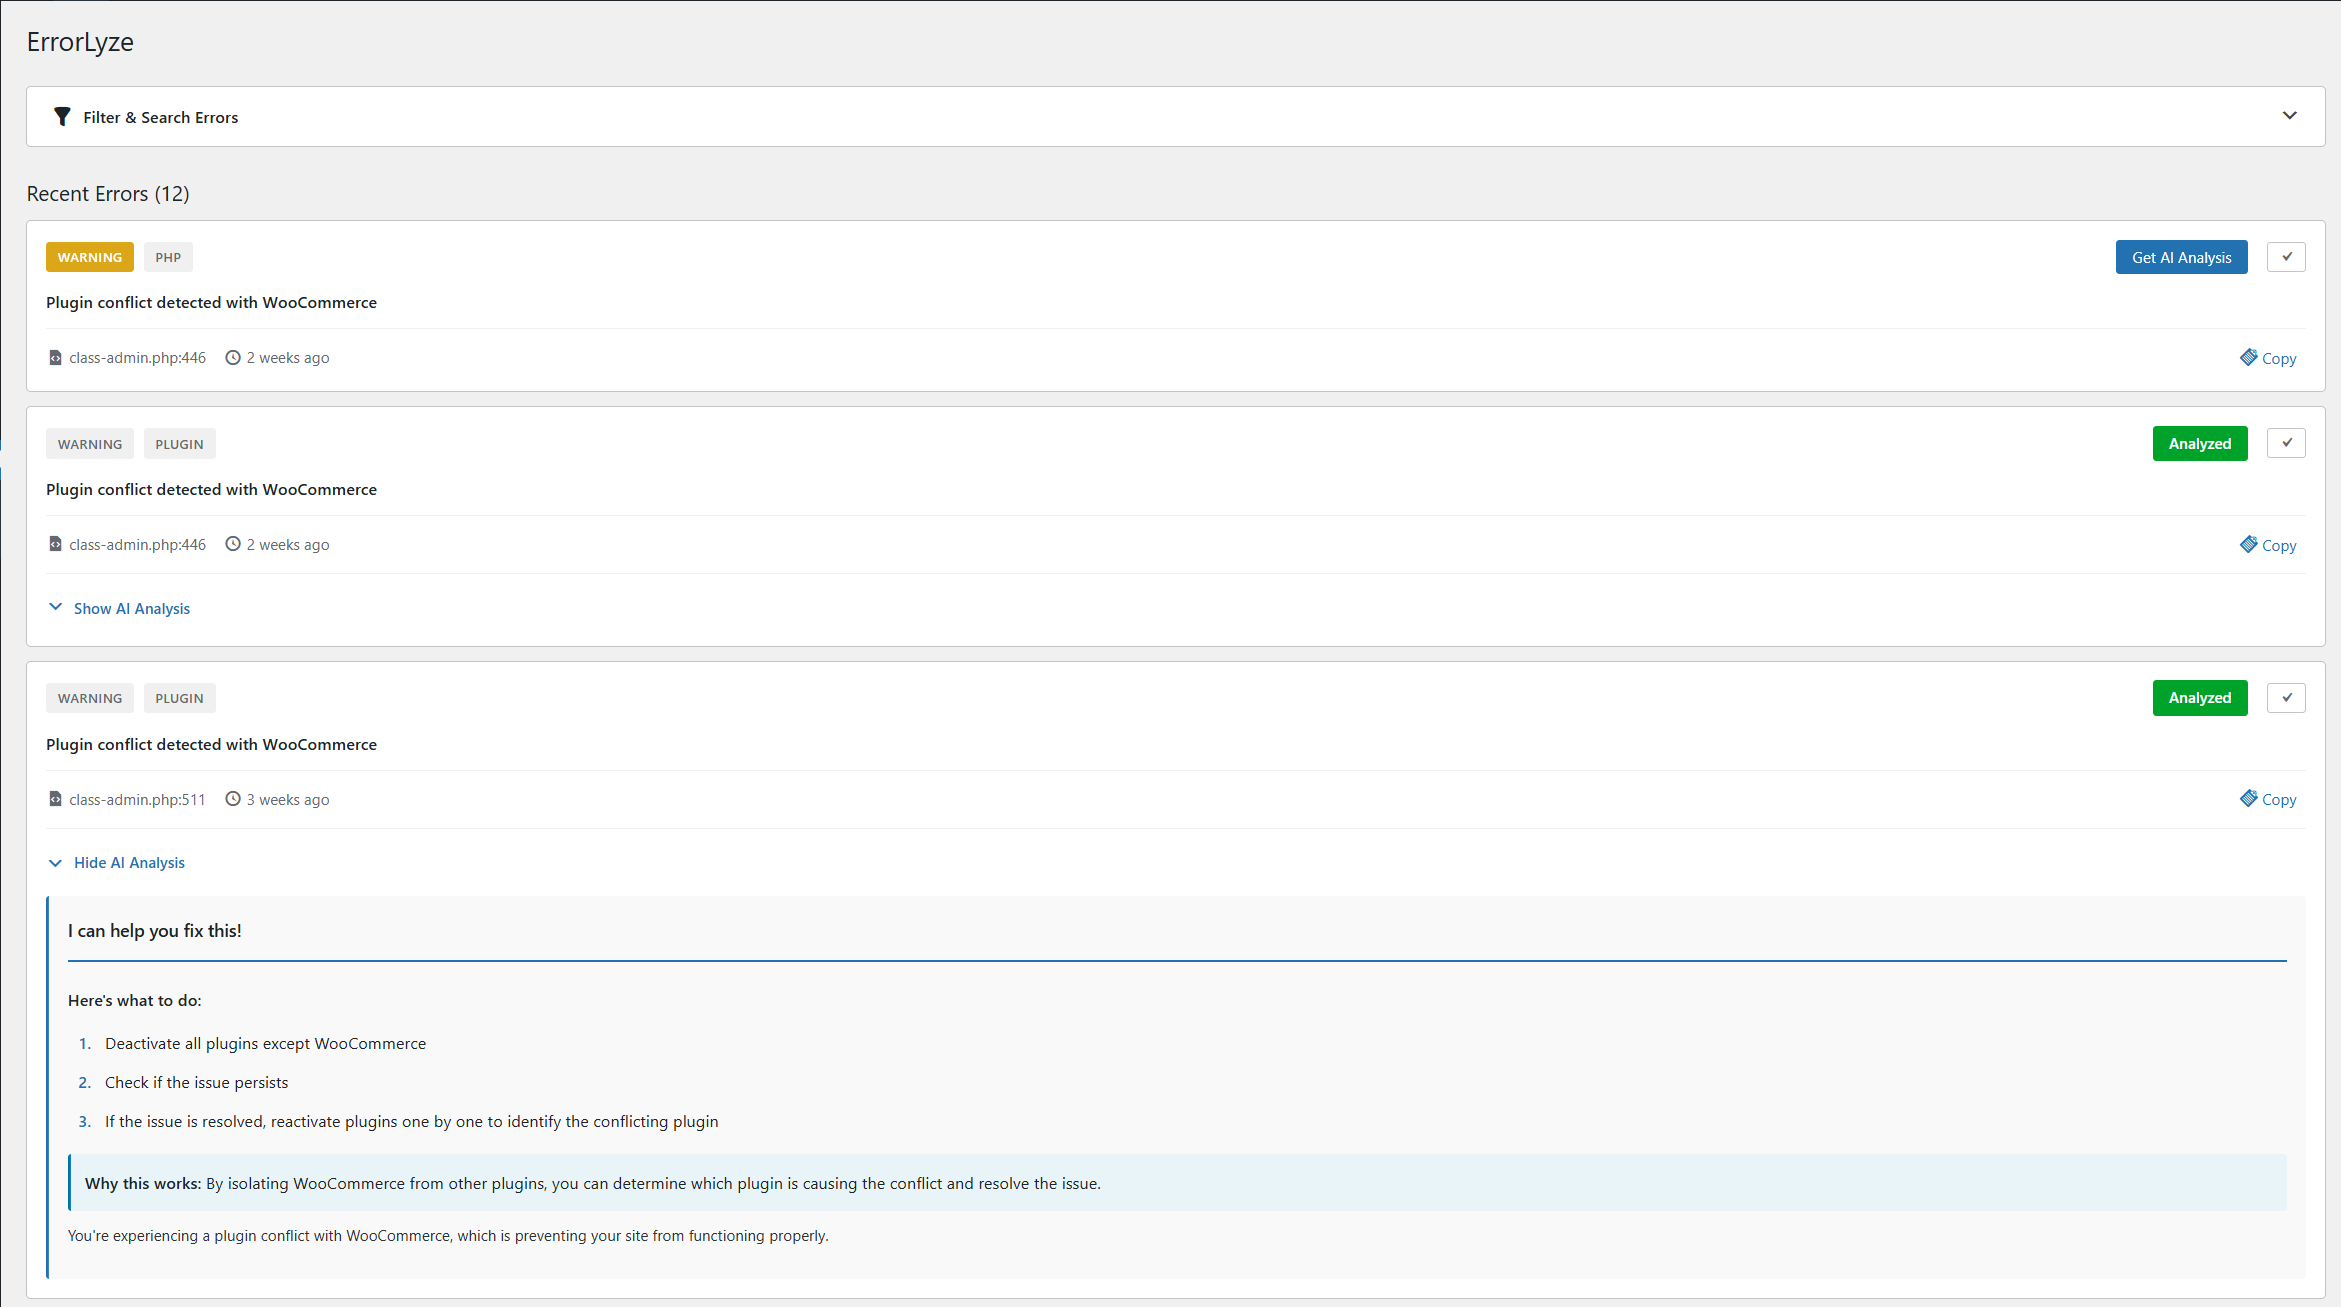Mark first PHP warning error as resolved
This screenshot has width=2341, height=1307.
[2286, 257]
